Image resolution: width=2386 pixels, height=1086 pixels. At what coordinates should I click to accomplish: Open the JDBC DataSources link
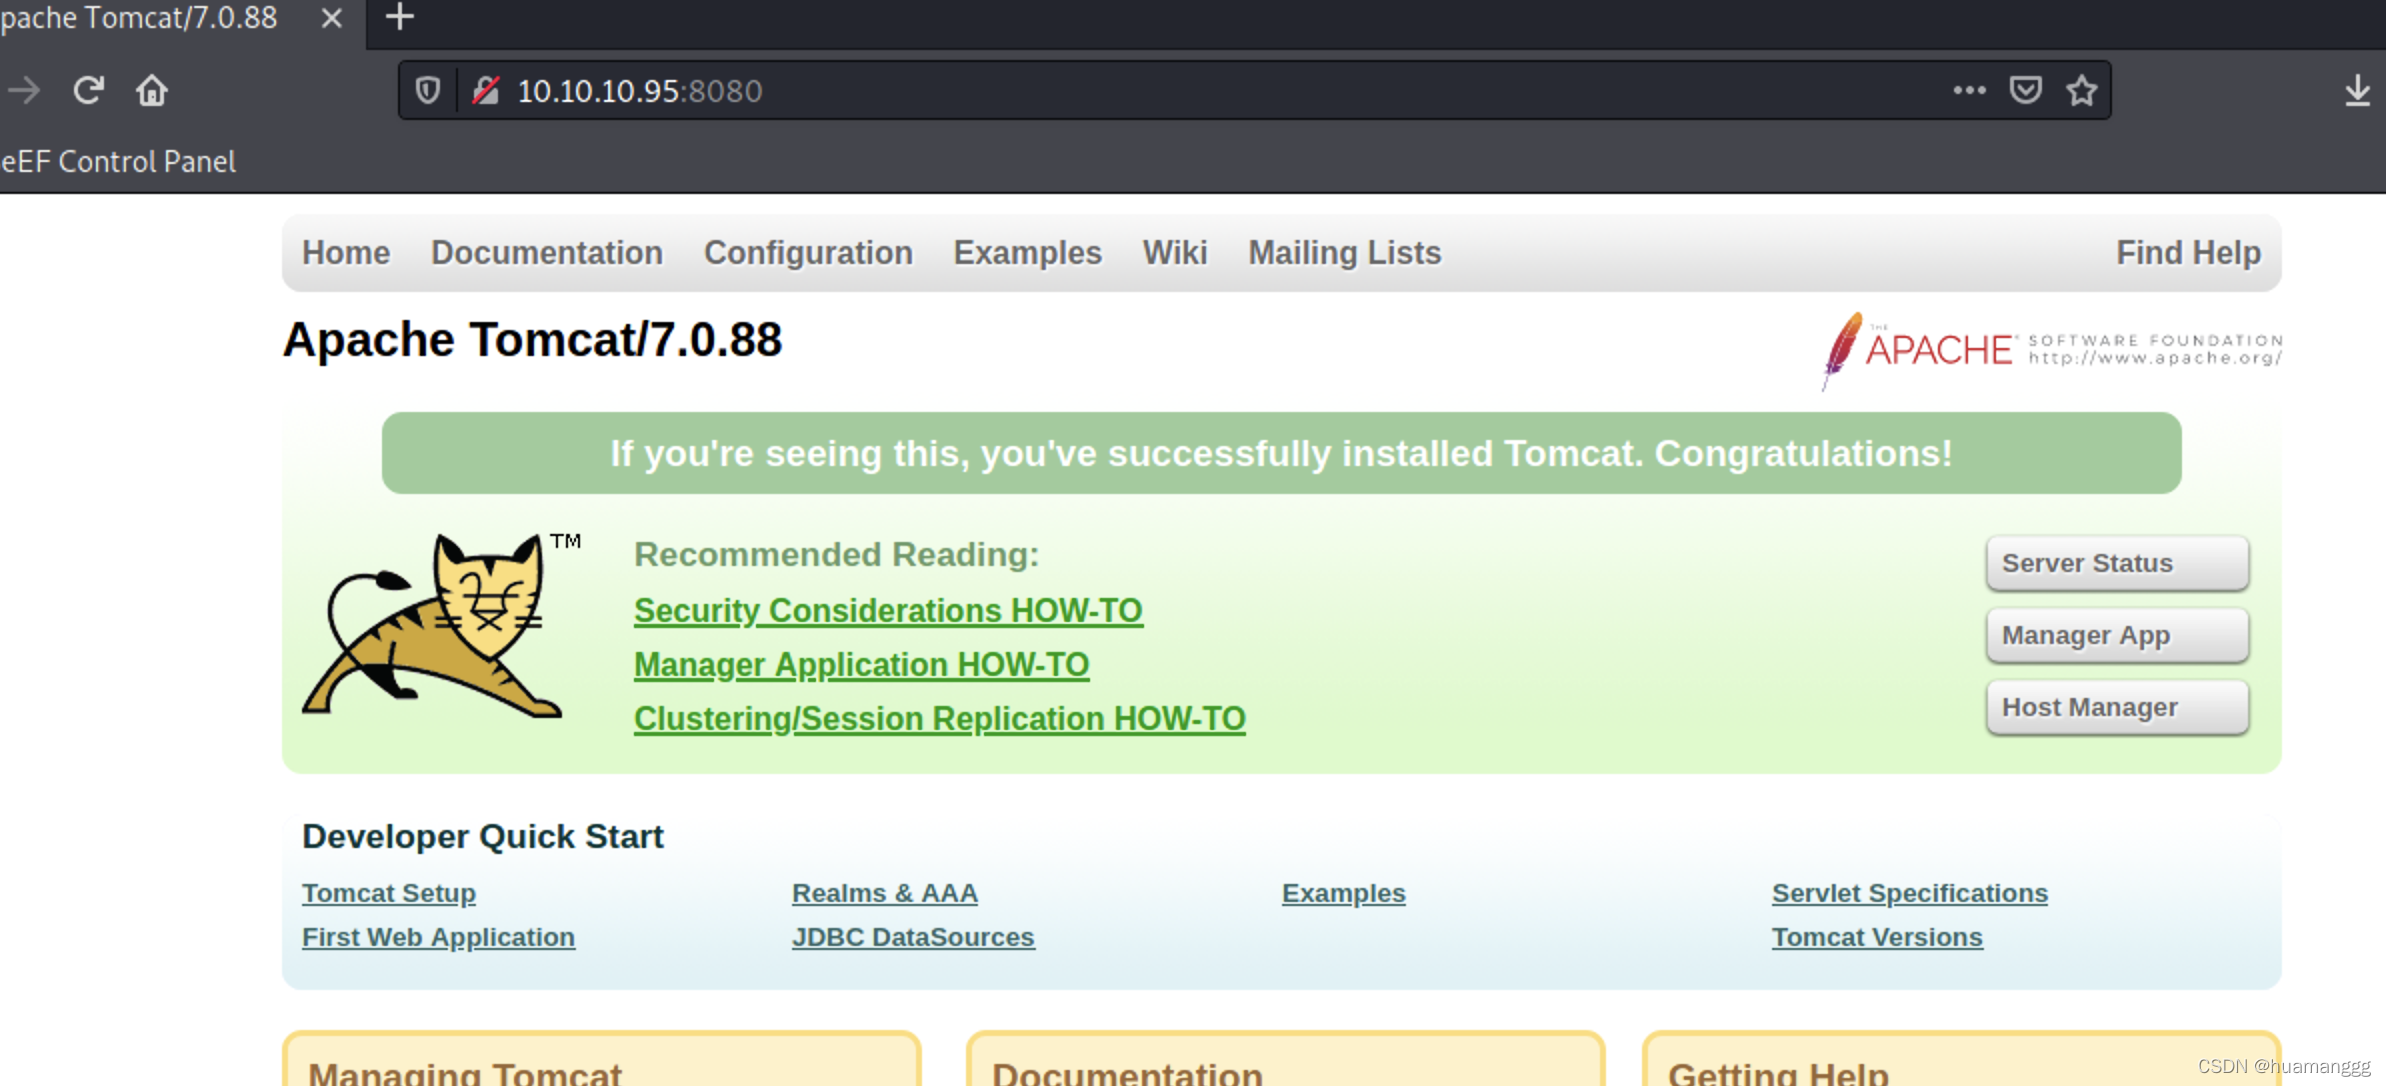tap(913, 937)
